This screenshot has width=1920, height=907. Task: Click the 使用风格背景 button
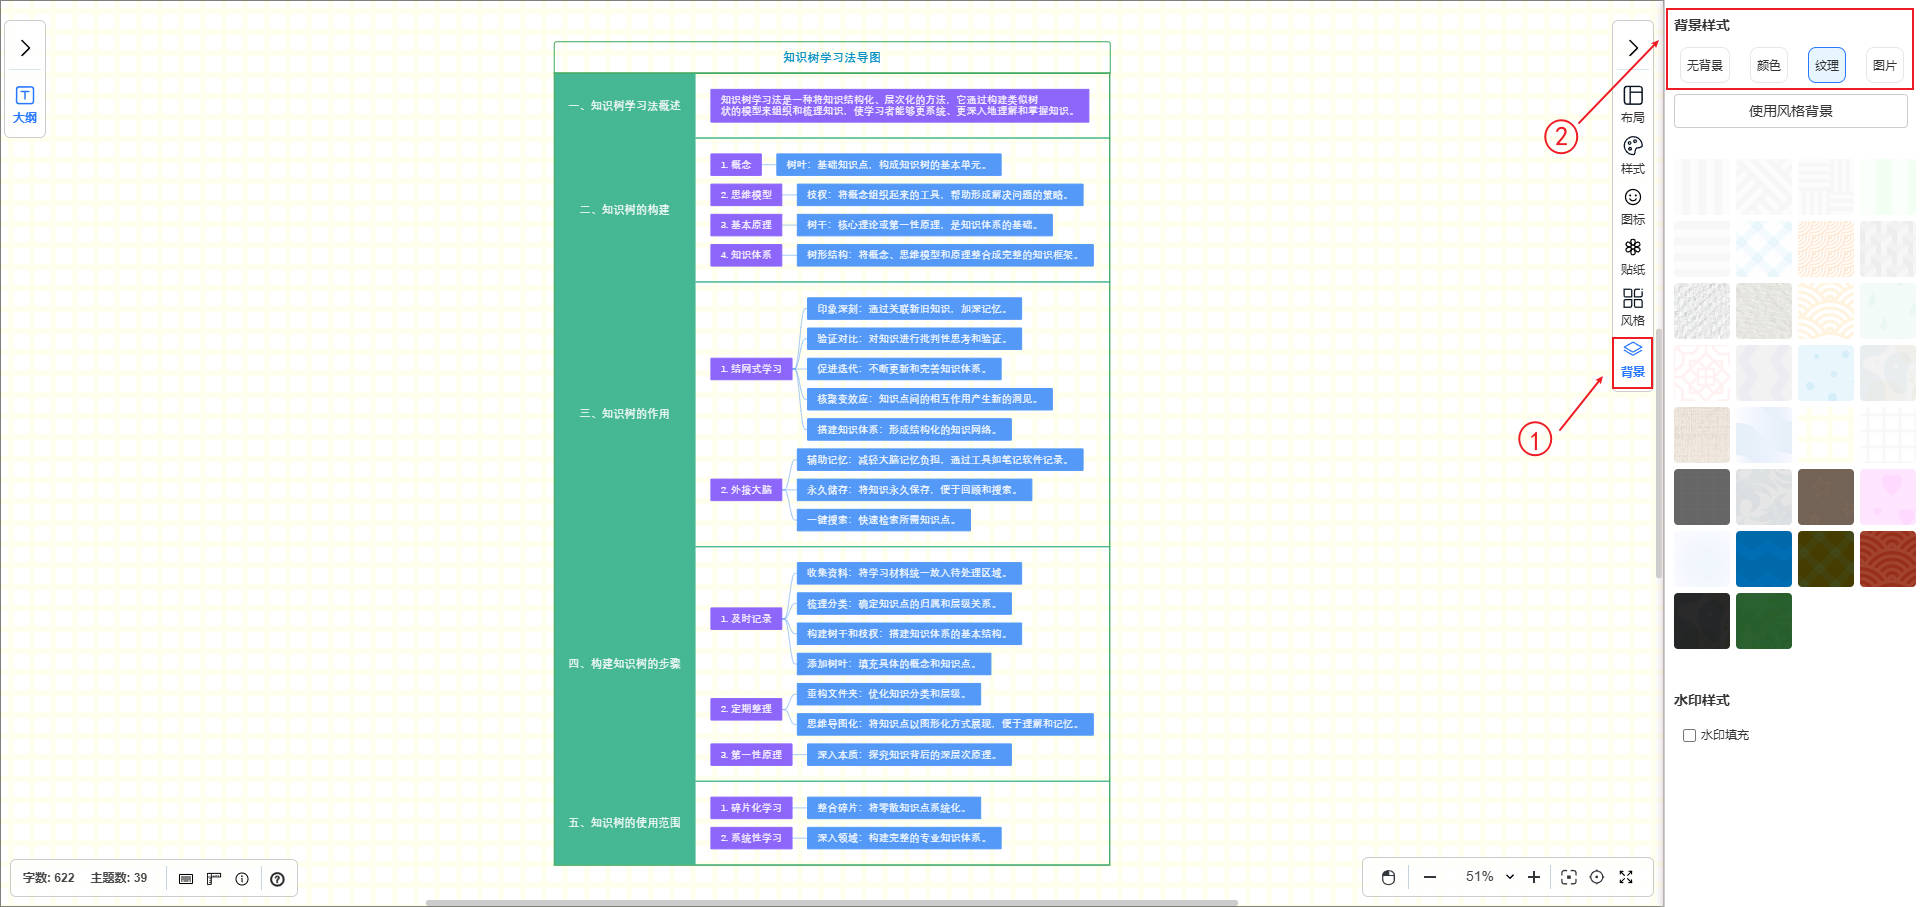pos(1790,111)
